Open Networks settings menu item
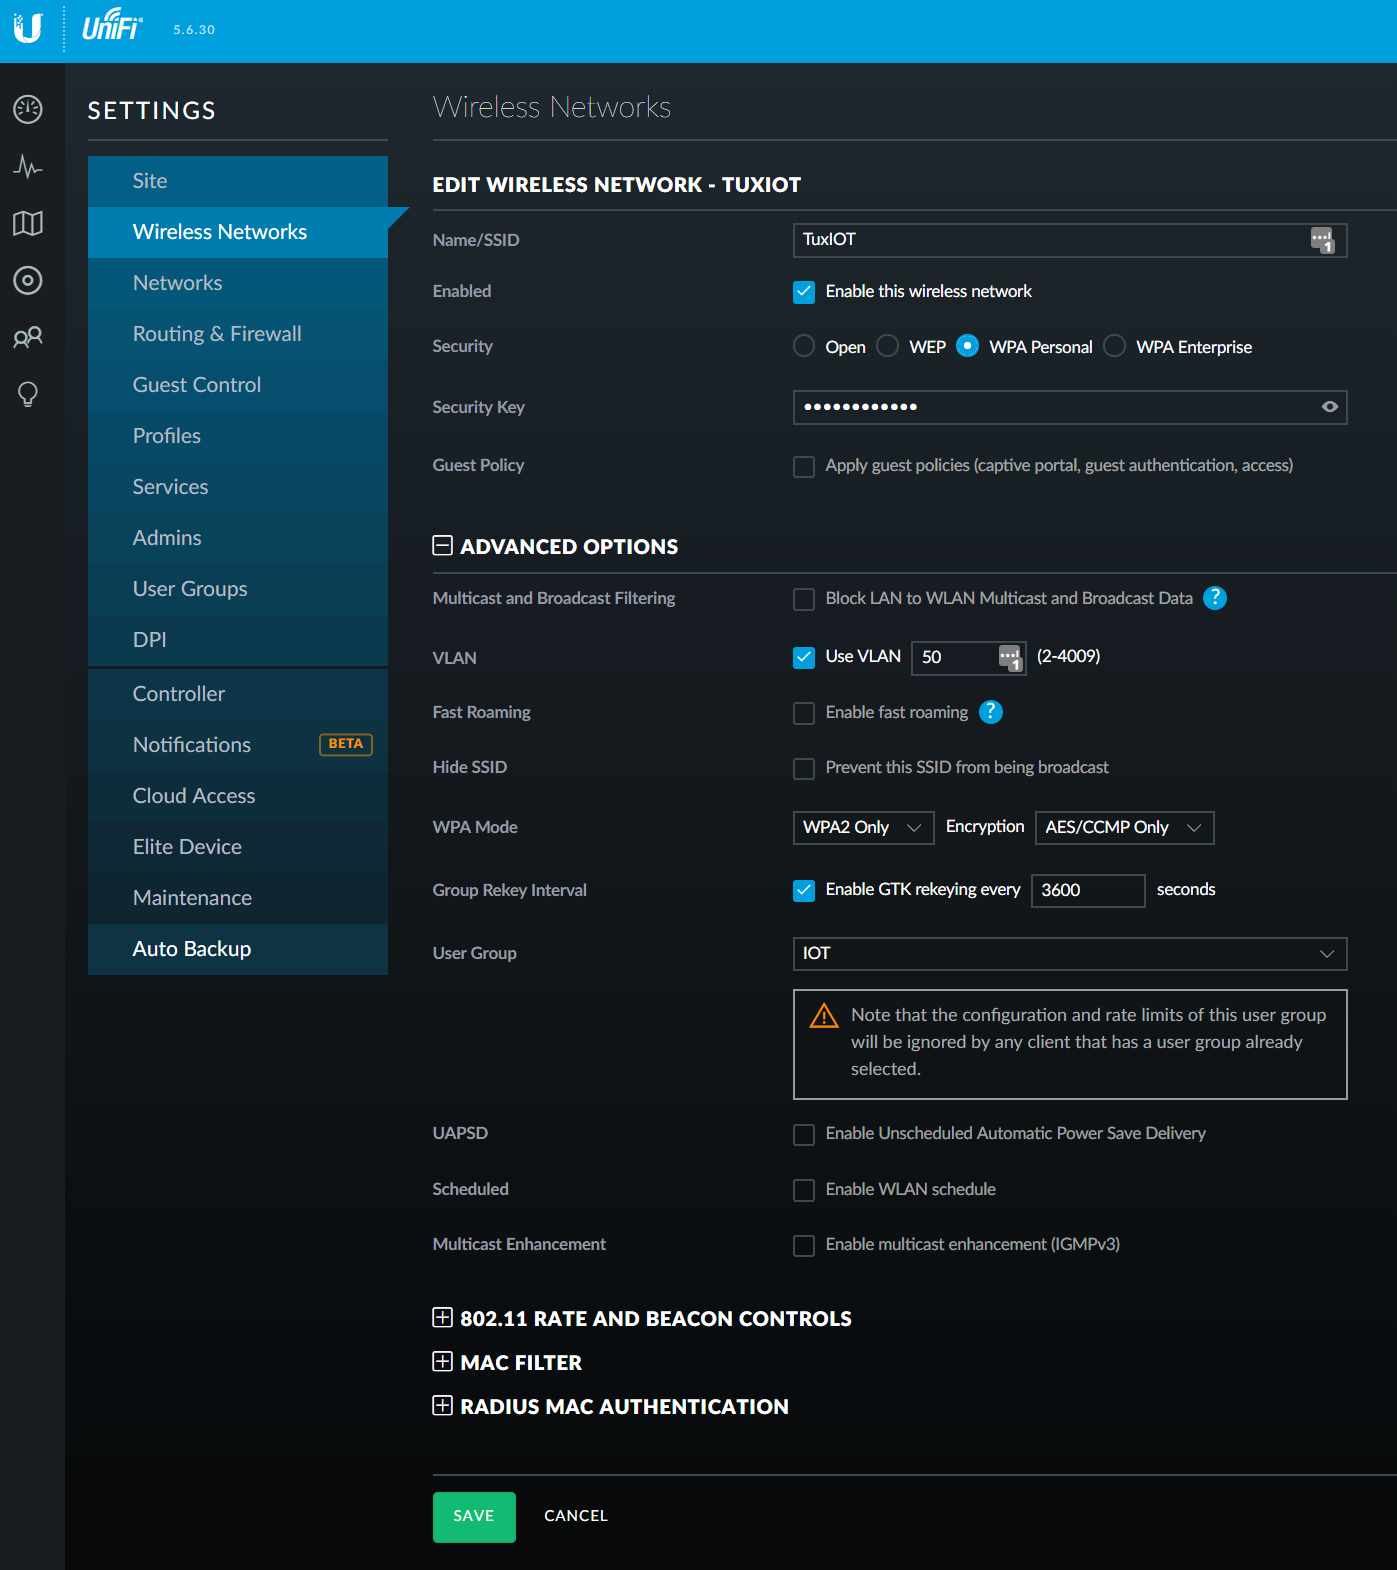 (238, 283)
